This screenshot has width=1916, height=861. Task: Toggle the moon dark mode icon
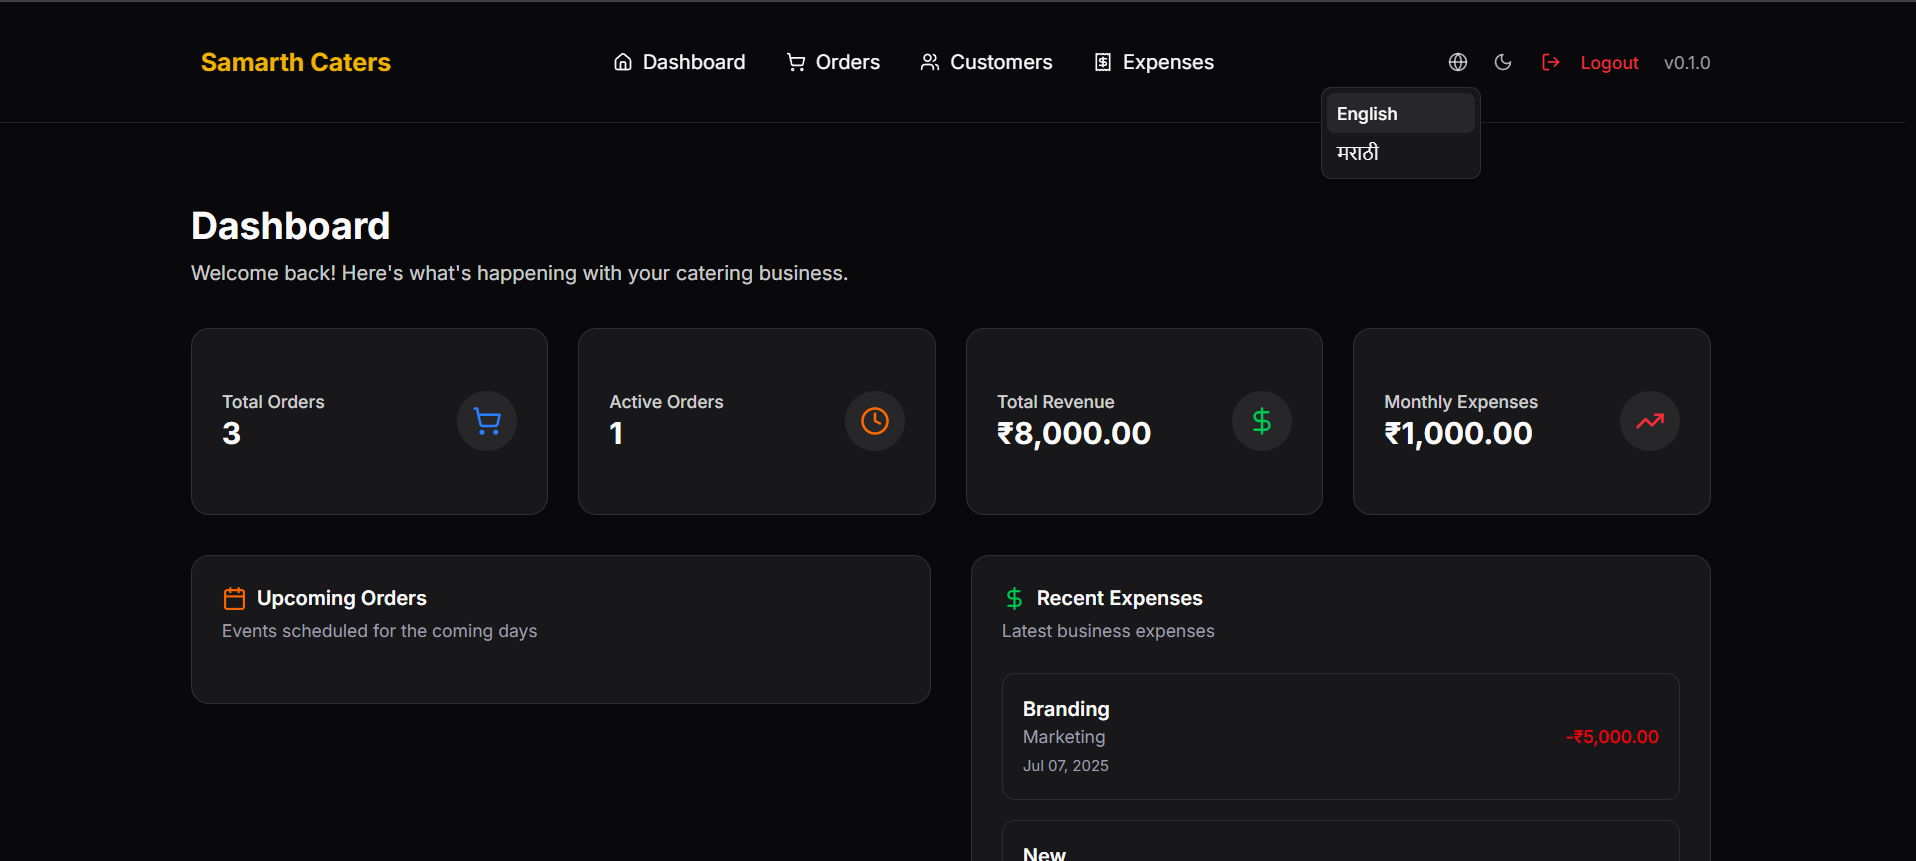pyautogui.click(x=1503, y=61)
